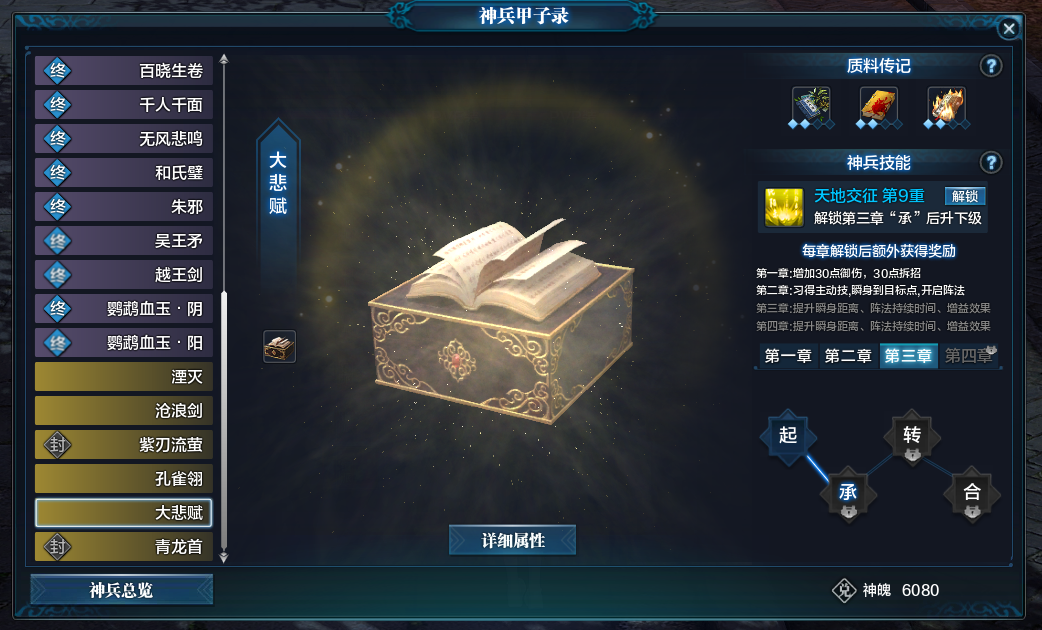Select the golden blood-stained scroll icon

(879, 105)
